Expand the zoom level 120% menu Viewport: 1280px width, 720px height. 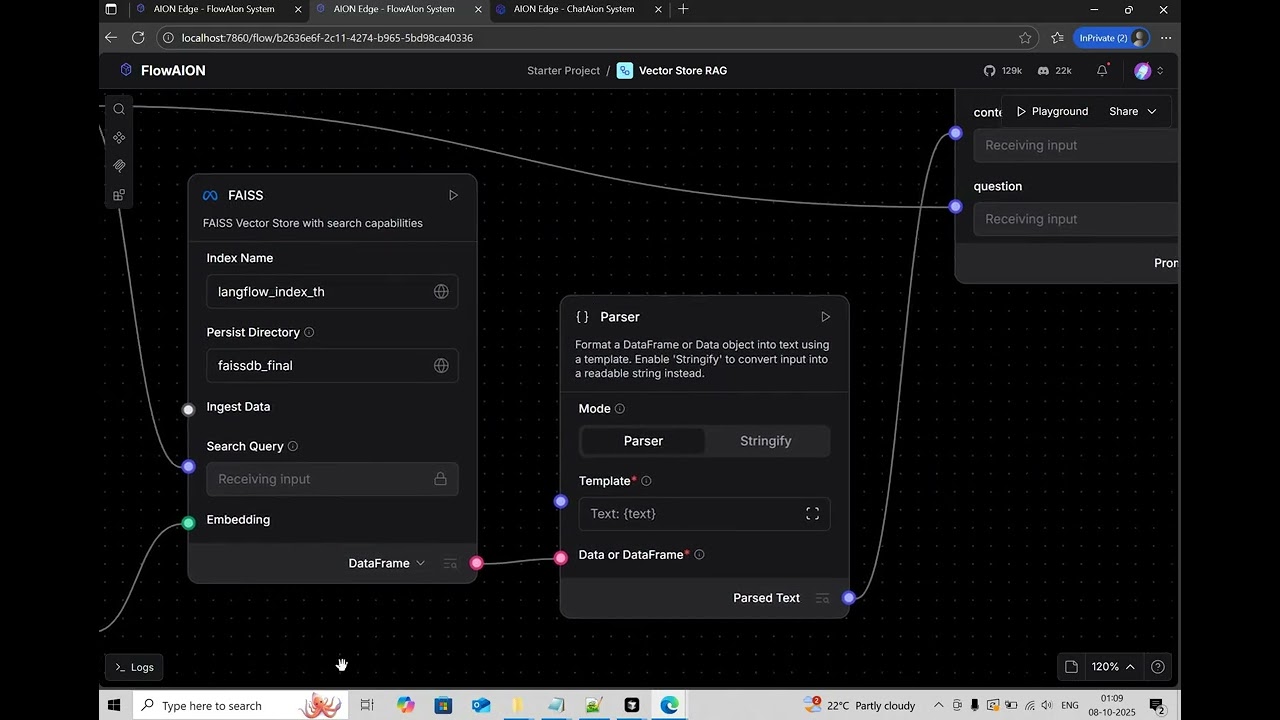(1113, 667)
